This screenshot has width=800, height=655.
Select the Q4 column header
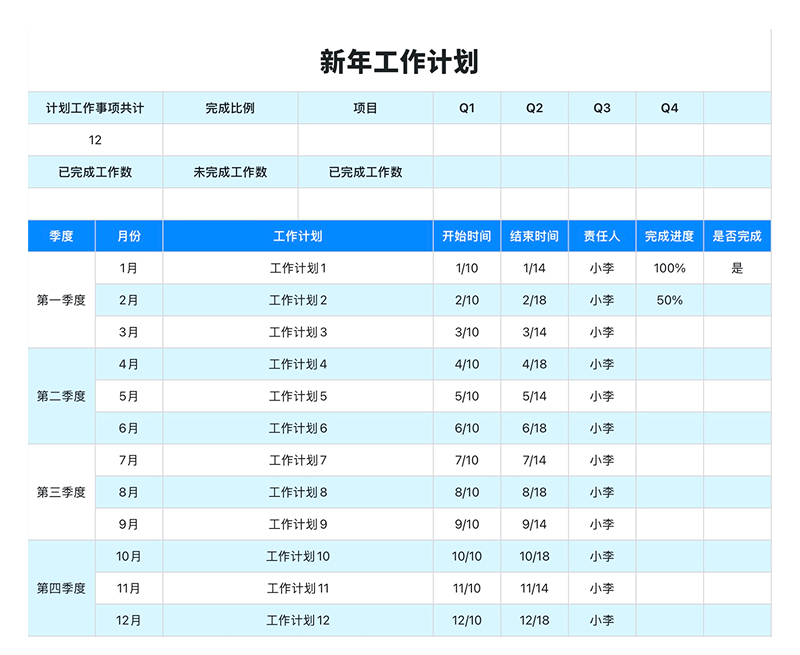pyautogui.click(x=669, y=108)
